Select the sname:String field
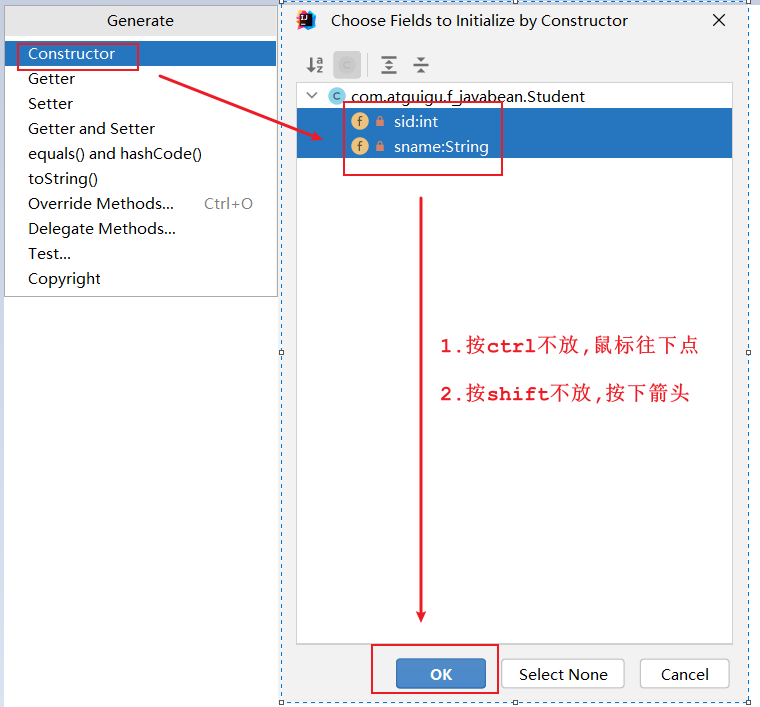The height and width of the screenshot is (707, 760). point(440,146)
